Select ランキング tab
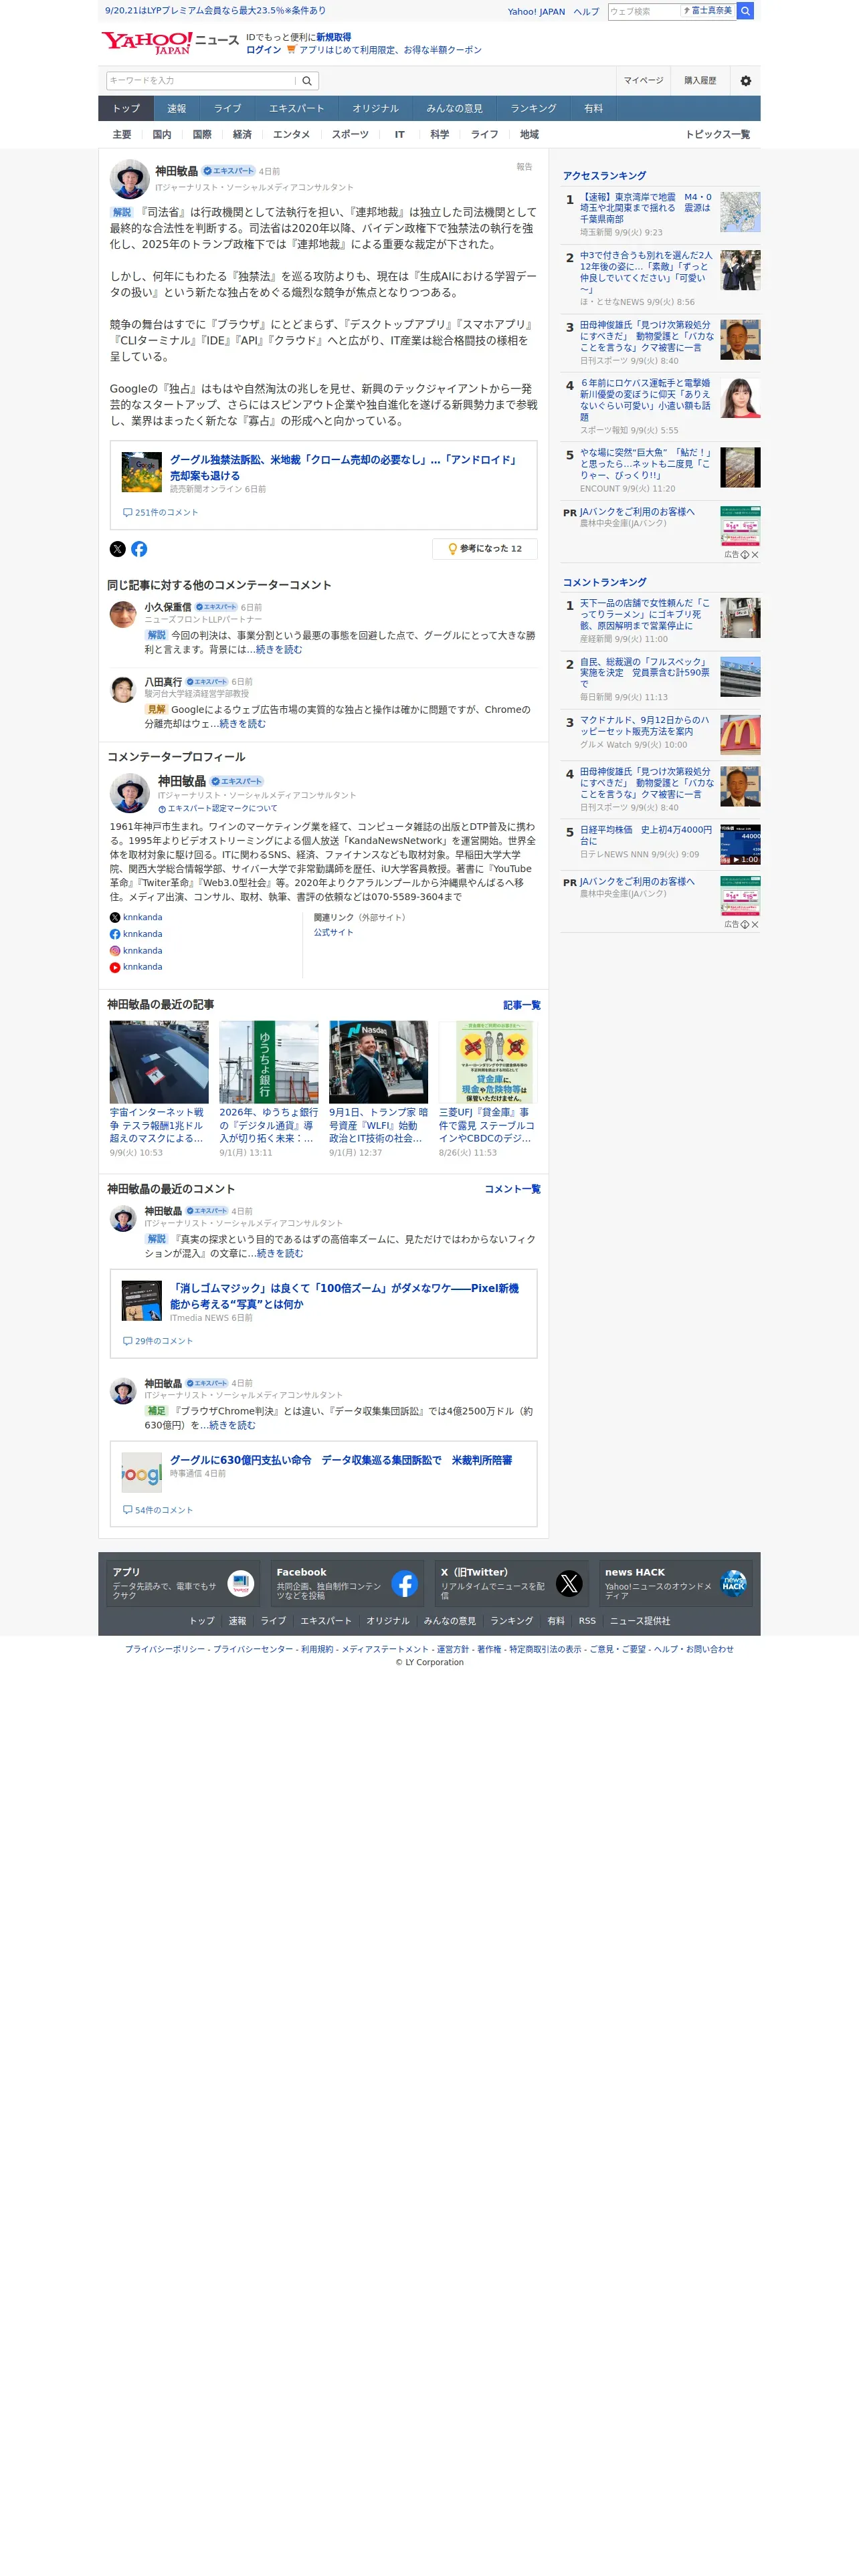This screenshot has height=2576, width=859. pos(533,109)
